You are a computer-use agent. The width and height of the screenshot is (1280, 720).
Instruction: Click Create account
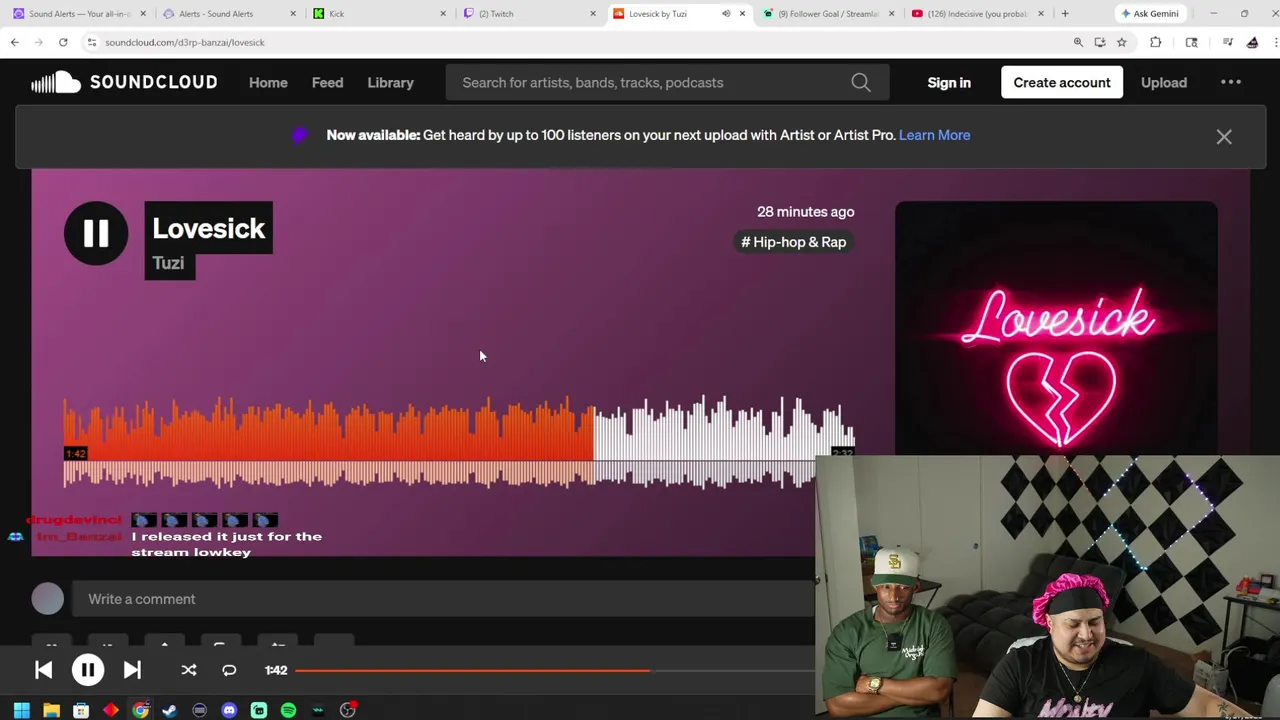coord(1062,82)
